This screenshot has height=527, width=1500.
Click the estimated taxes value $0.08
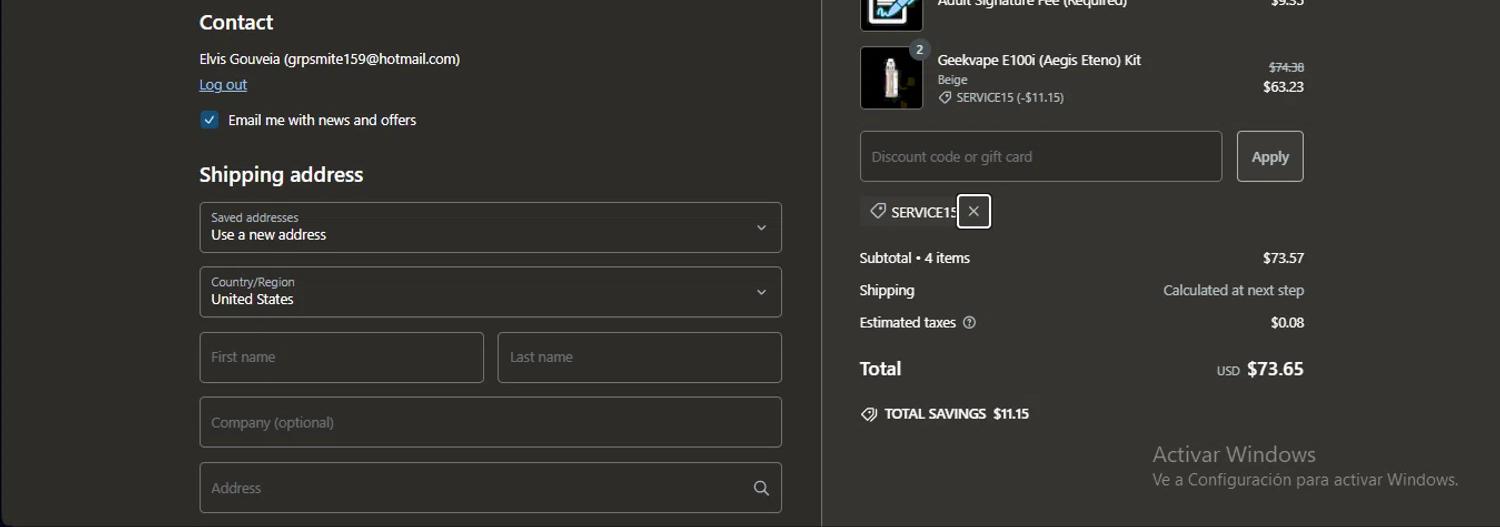[x=1287, y=323]
